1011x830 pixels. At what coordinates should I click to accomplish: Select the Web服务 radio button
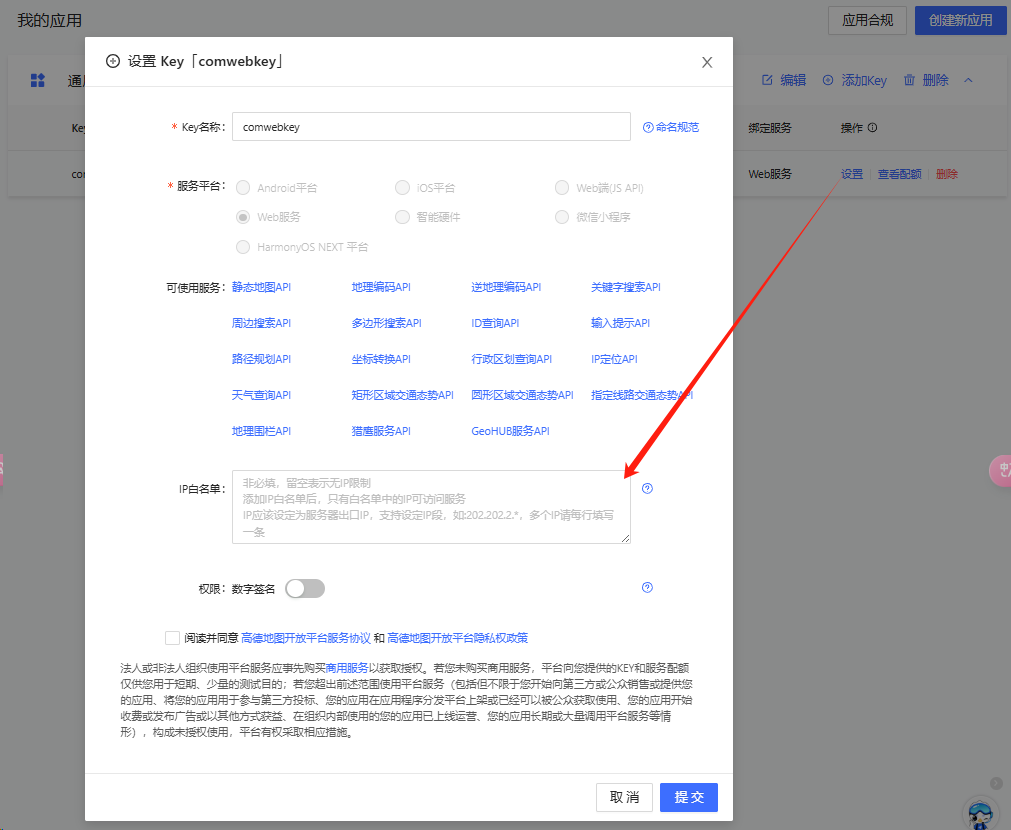point(243,217)
